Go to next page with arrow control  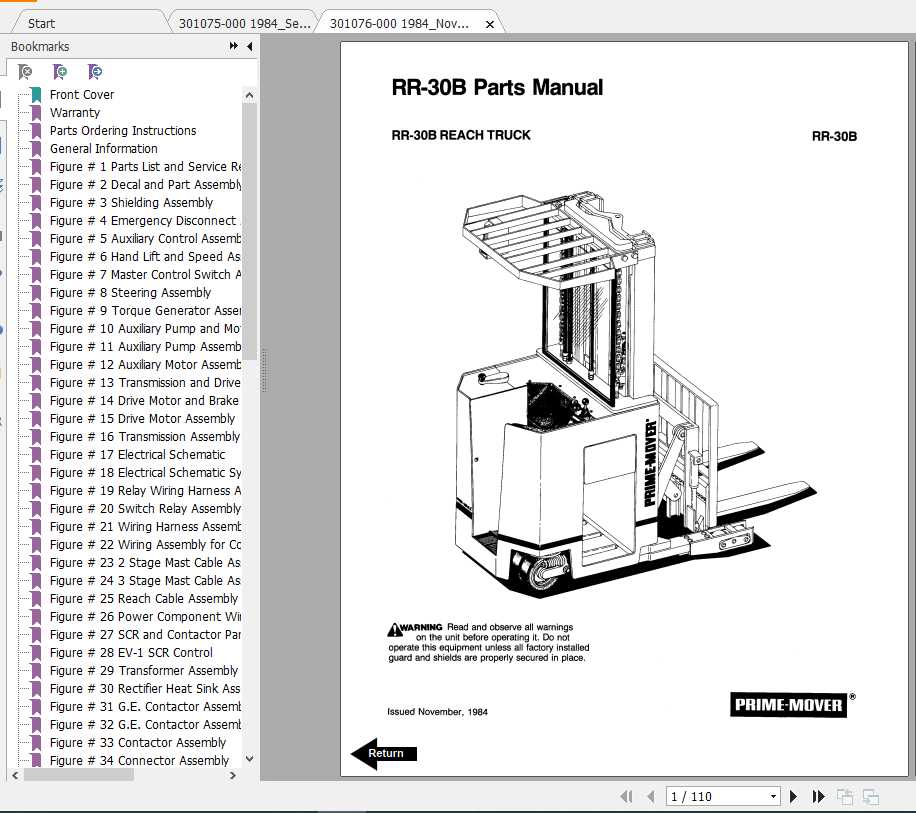pos(793,796)
